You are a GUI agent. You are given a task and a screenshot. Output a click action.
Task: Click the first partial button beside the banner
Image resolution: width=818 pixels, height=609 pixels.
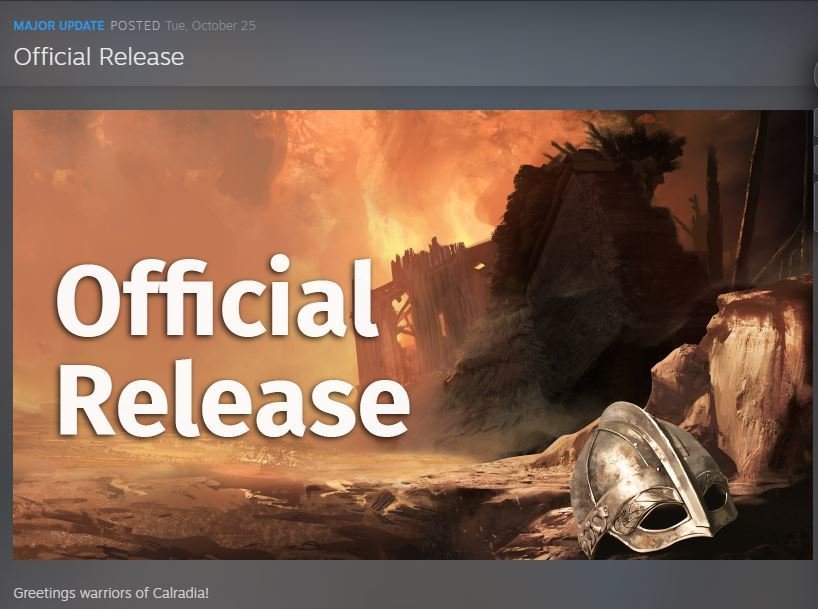pyautogui.click(x=815, y=123)
